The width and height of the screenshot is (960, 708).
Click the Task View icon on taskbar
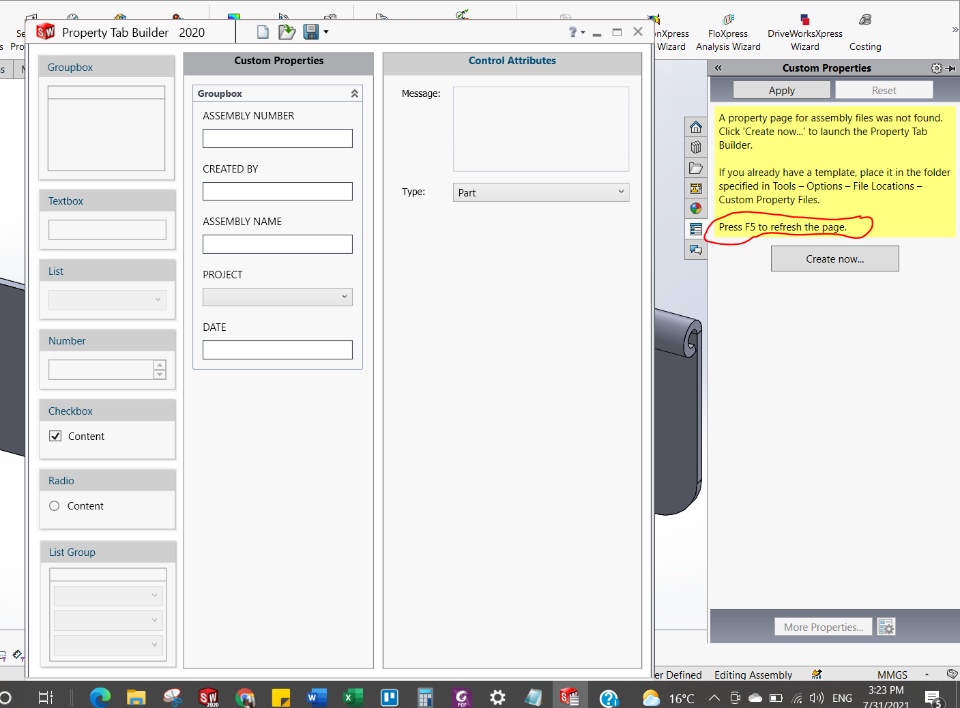pyautogui.click(x=46, y=697)
